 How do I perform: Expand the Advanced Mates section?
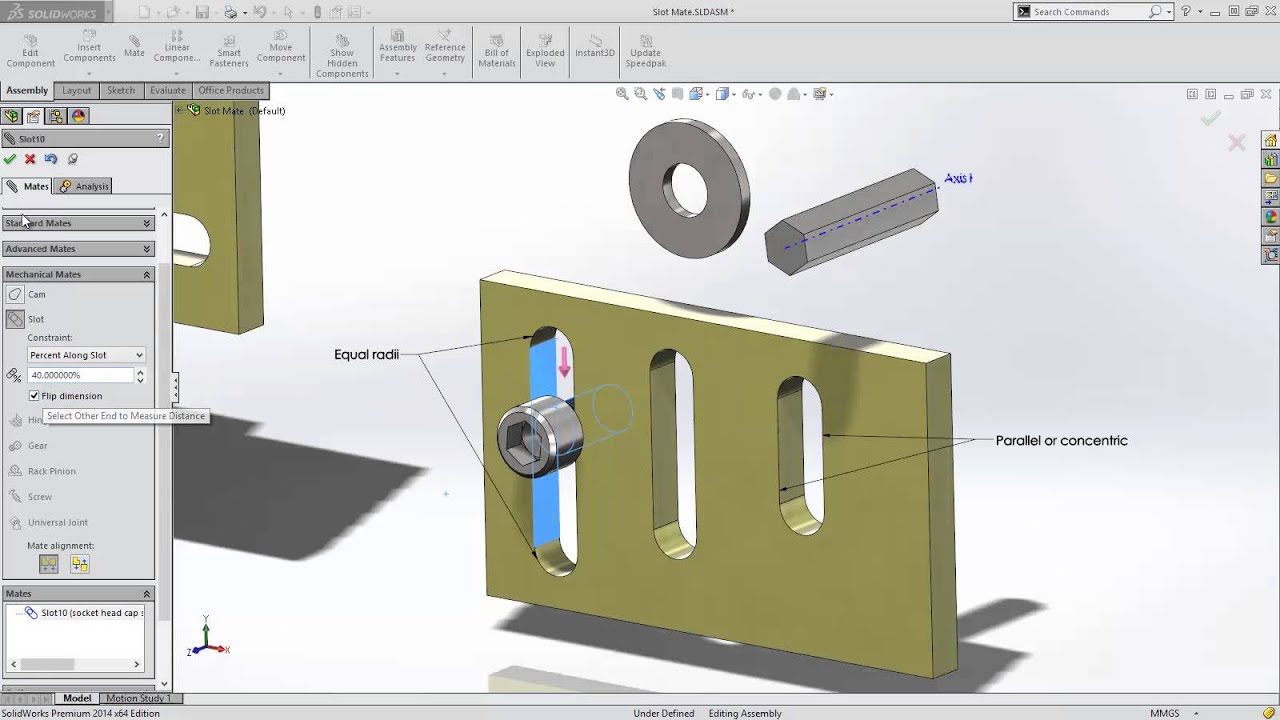tap(78, 249)
